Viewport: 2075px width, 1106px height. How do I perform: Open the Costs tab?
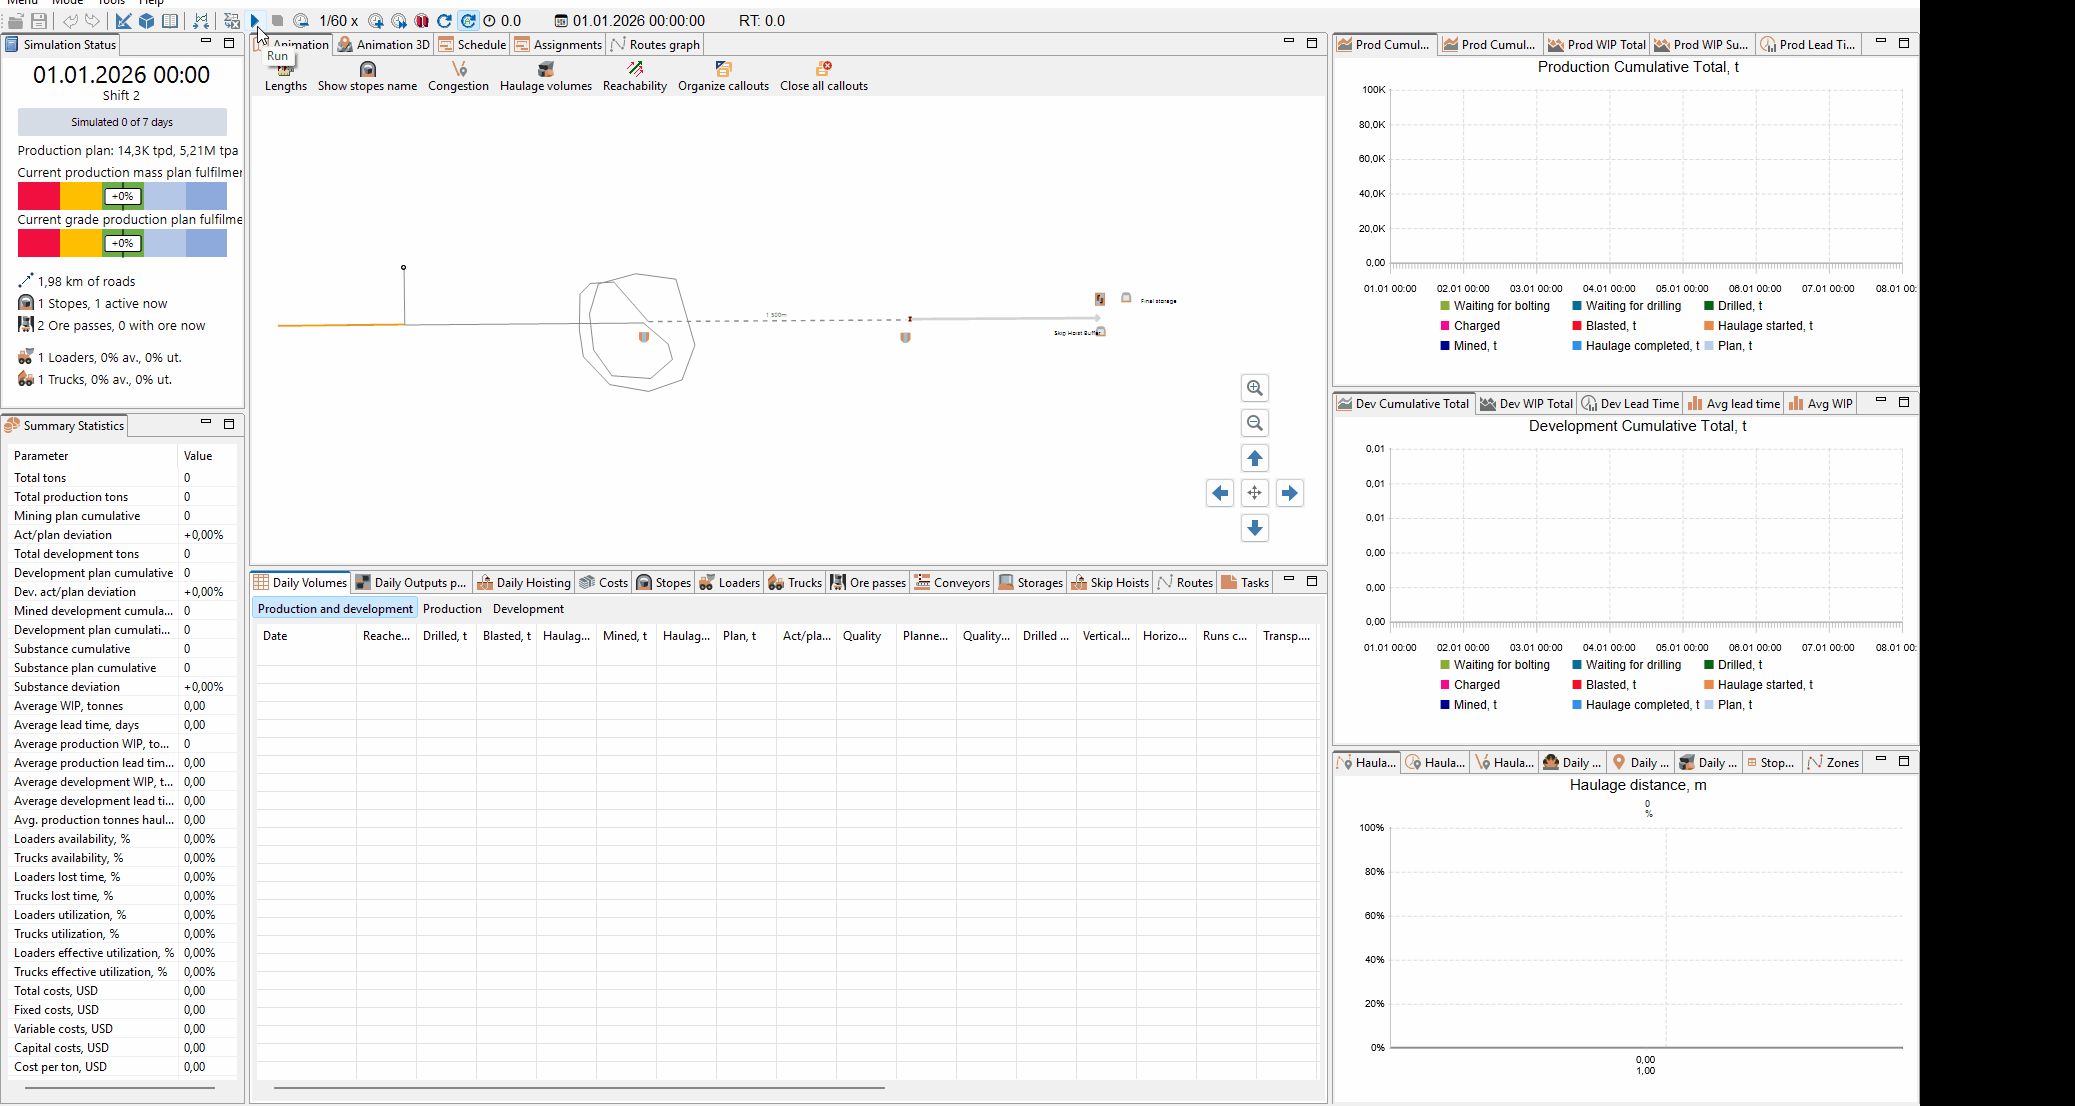tap(604, 582)
